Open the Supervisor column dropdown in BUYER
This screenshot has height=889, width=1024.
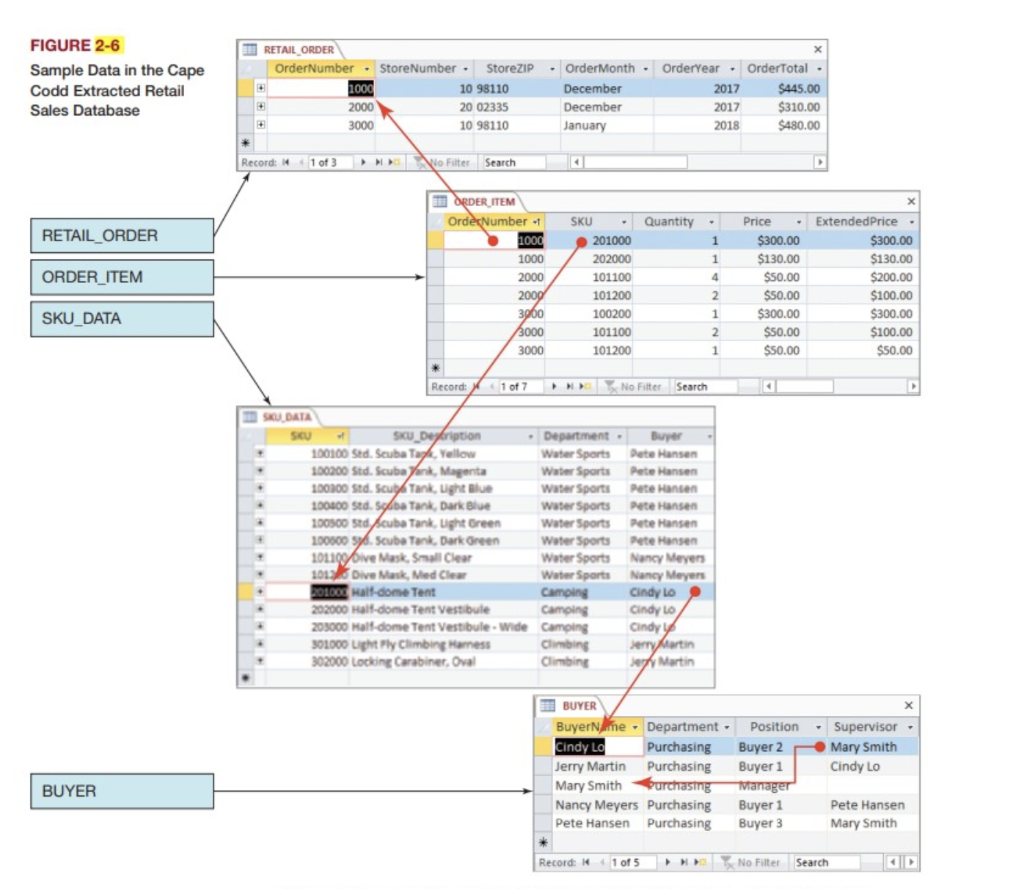[x=910, y=726]
